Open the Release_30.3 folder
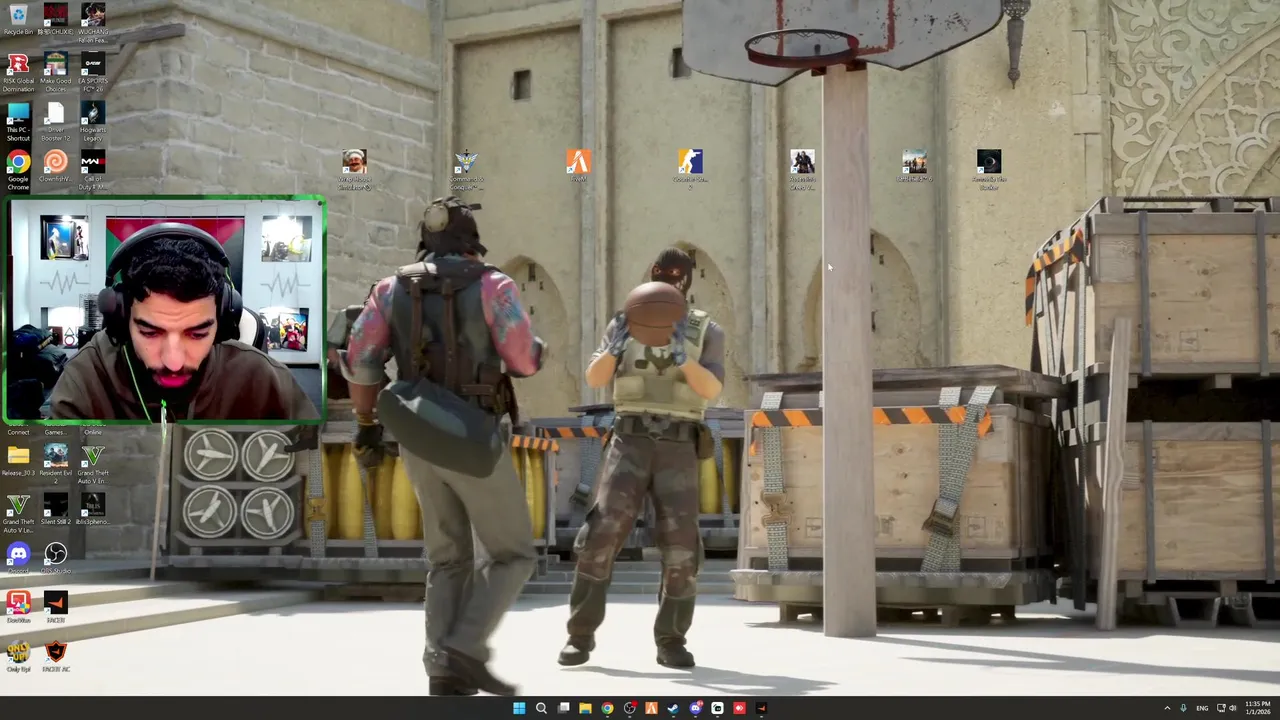 [x=18, y=461]
